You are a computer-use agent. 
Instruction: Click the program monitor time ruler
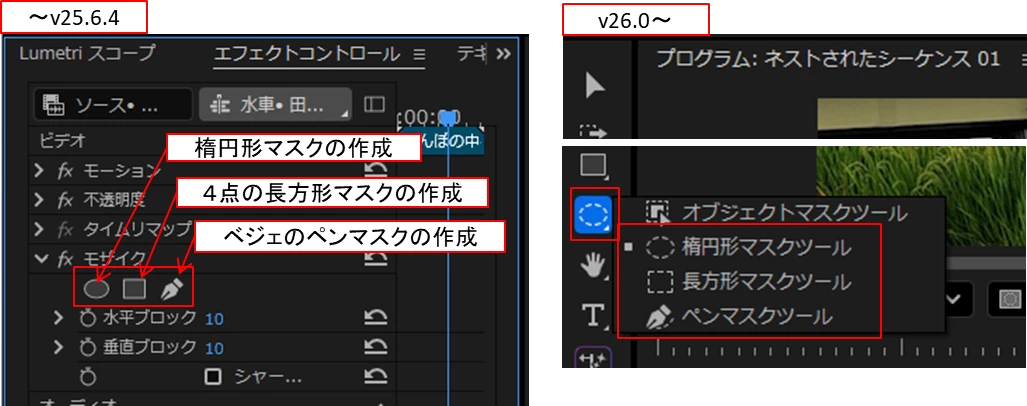coord(841,348)
